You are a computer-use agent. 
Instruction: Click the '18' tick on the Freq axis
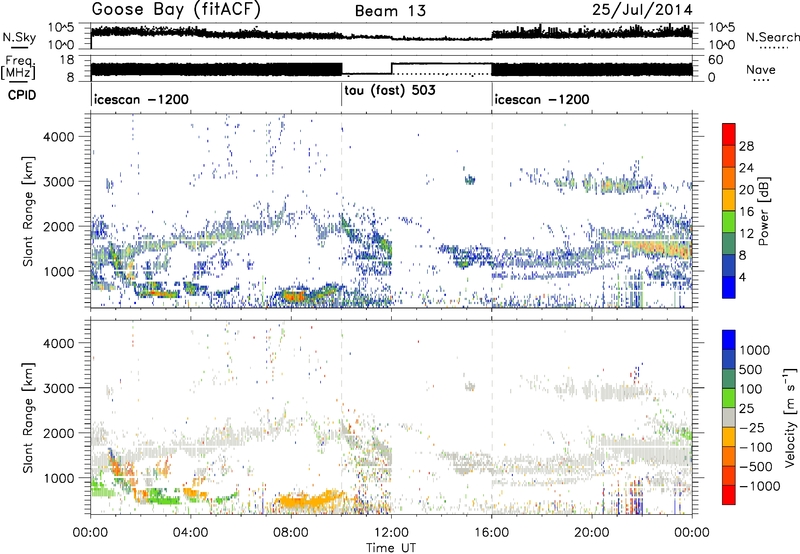[x=67, y=60]
